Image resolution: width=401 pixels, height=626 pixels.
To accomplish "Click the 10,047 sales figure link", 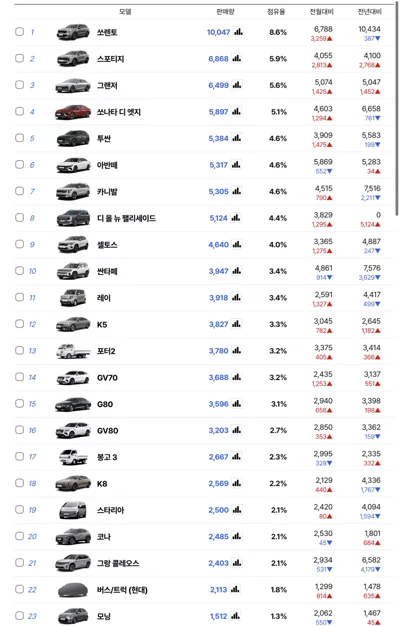I will point(218,32).
